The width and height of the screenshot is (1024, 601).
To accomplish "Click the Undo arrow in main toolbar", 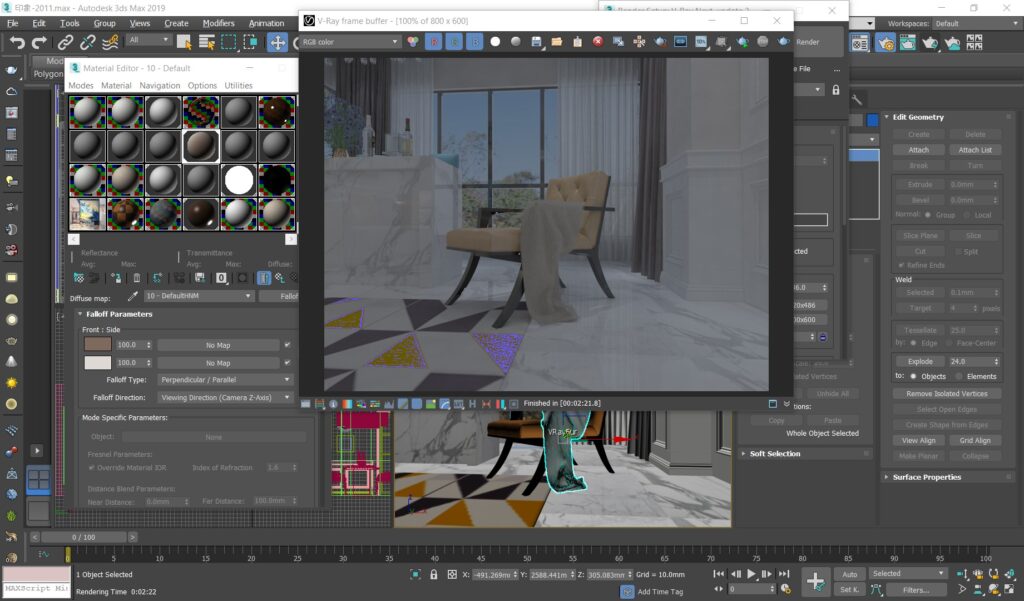I will (17, 42).
